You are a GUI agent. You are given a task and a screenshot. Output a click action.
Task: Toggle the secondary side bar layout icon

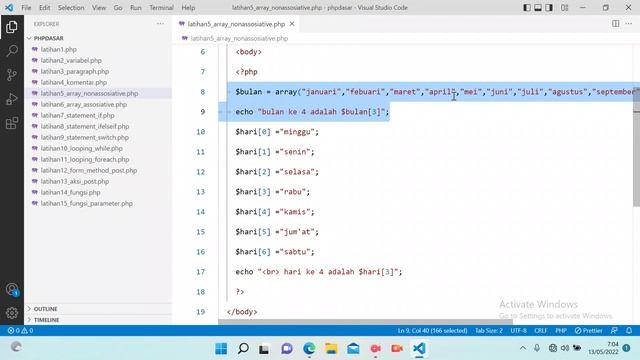[549, 7]
